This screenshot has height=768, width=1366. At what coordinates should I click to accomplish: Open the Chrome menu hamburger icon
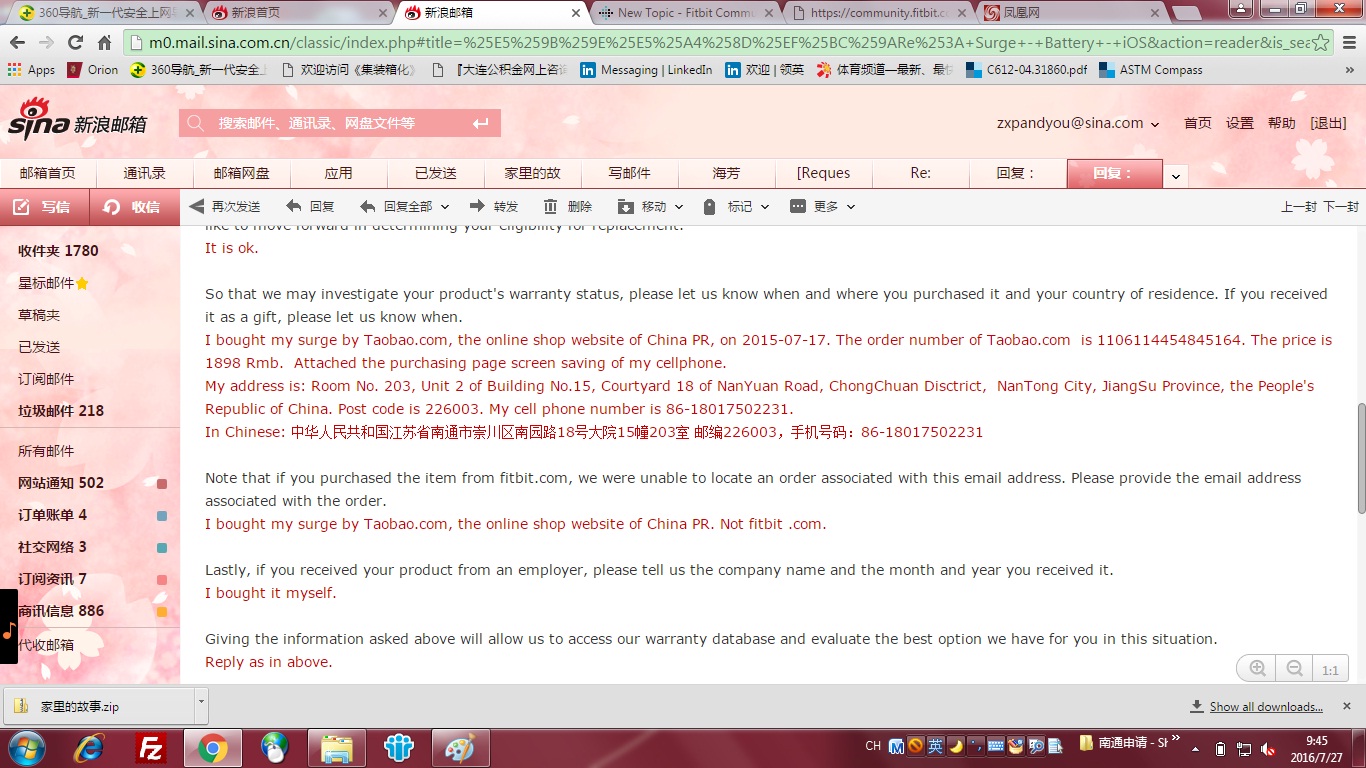(1349, 42)
